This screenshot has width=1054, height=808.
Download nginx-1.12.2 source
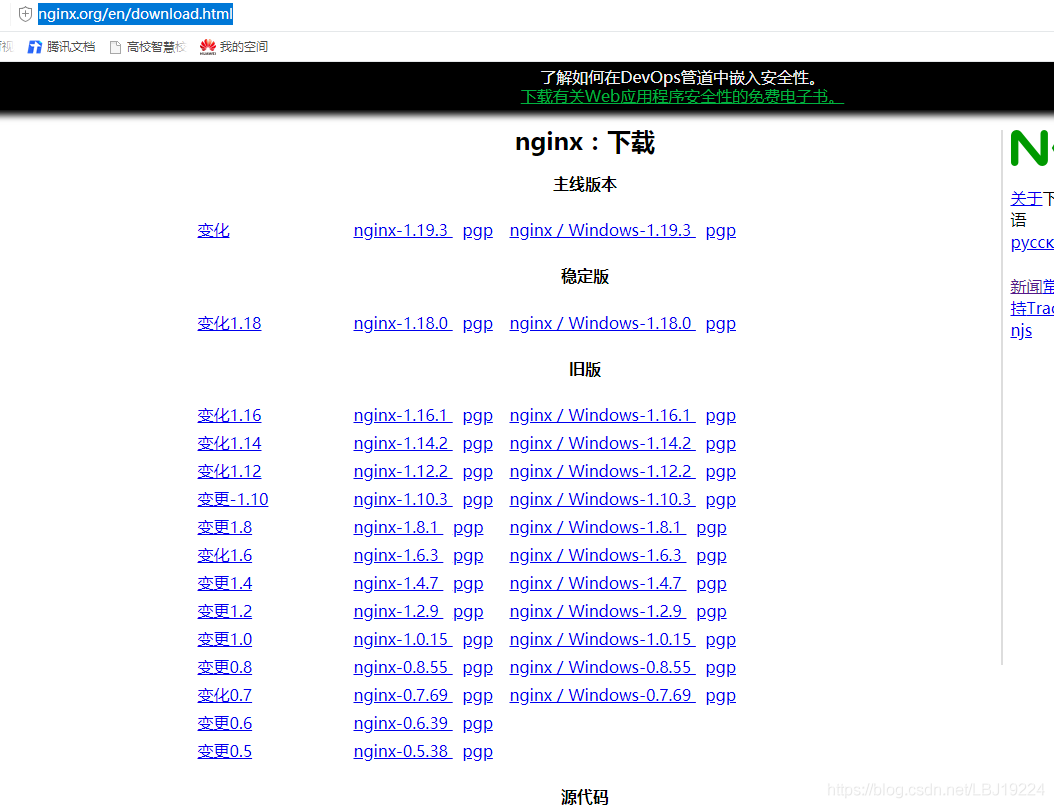click(403, 471)
